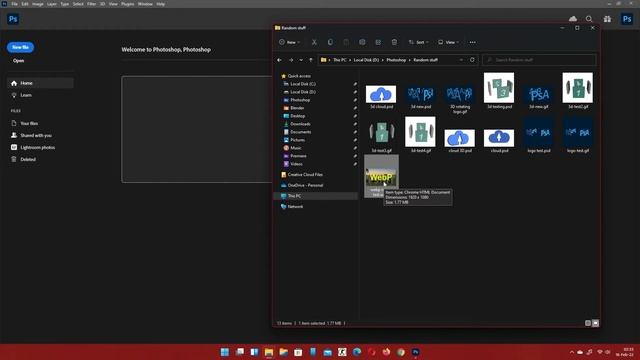The width and height of the screenshot is (640, 360).
Task: Open Photoshop's Image menu
Action: 38,4
